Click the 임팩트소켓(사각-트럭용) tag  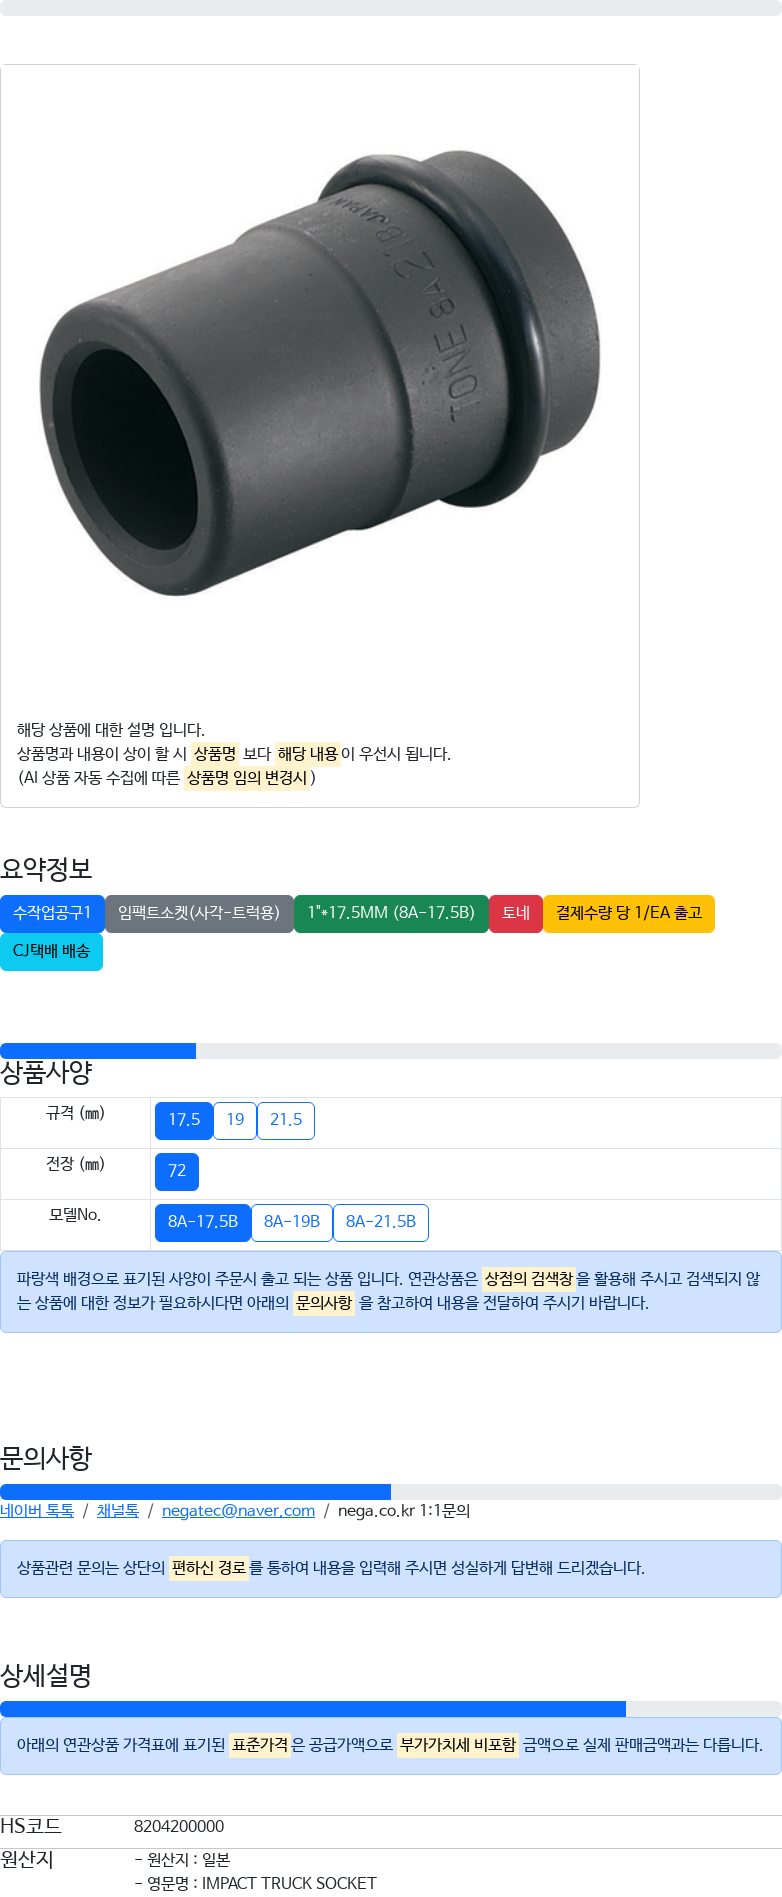point(199,913)
